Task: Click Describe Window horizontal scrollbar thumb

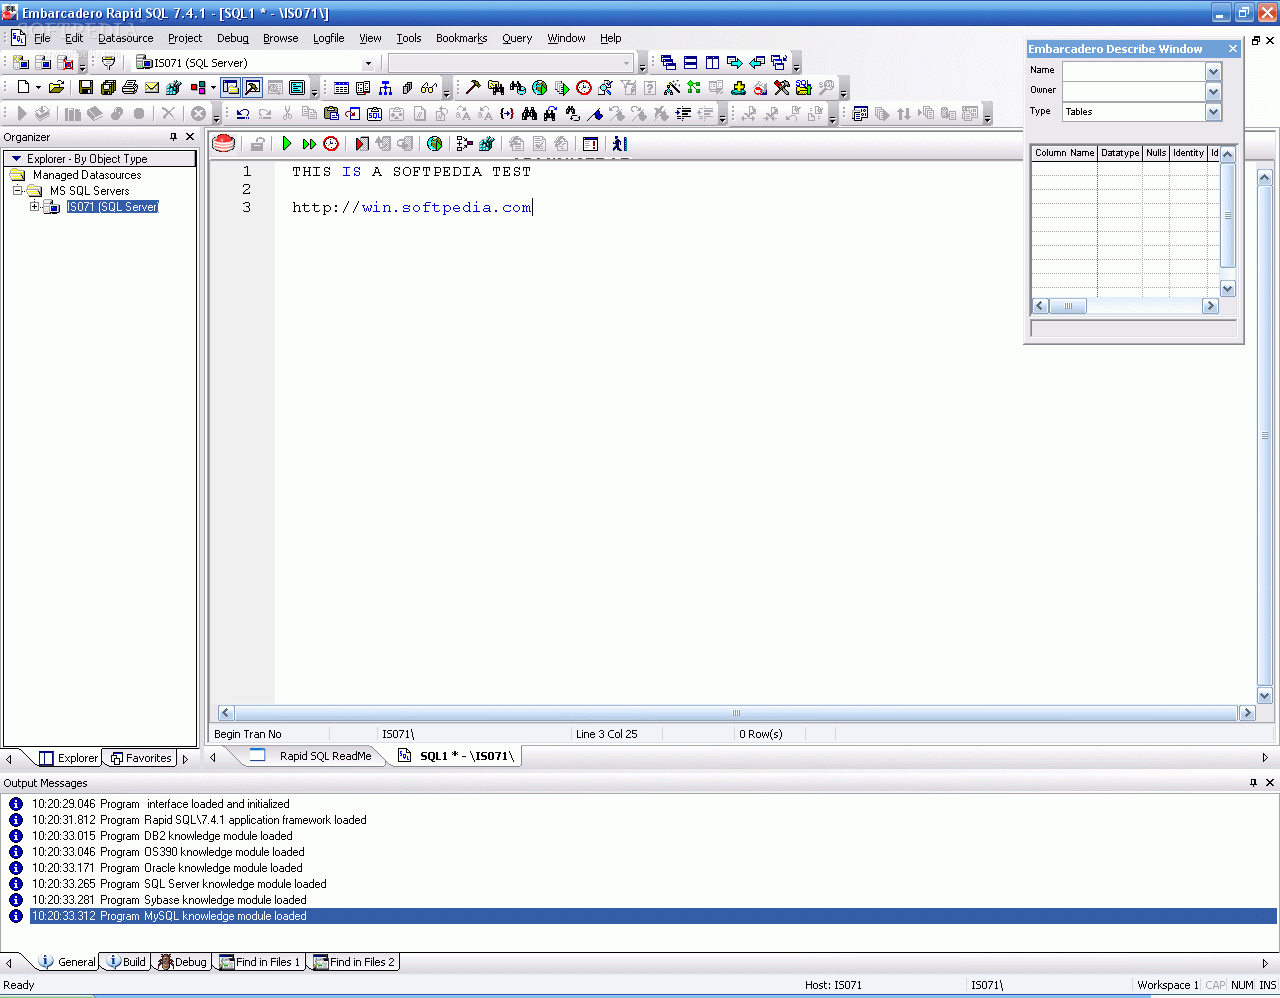Action: [1068, 306]
